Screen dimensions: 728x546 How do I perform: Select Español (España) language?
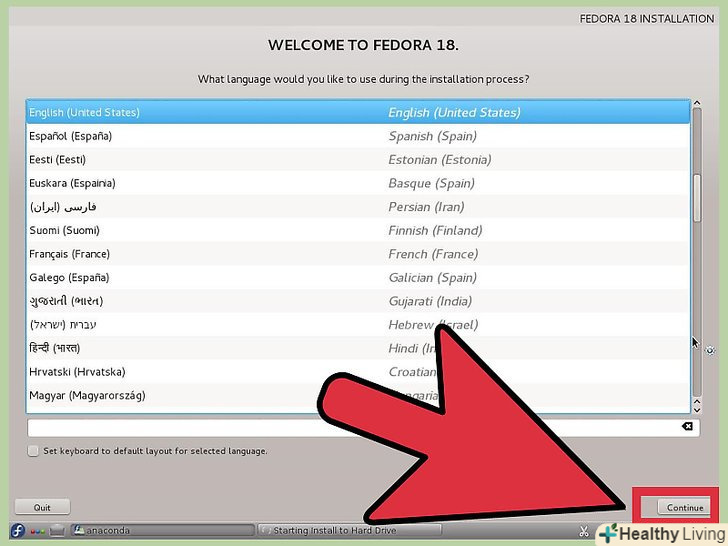pyautogui.click(x=358, y=136)
